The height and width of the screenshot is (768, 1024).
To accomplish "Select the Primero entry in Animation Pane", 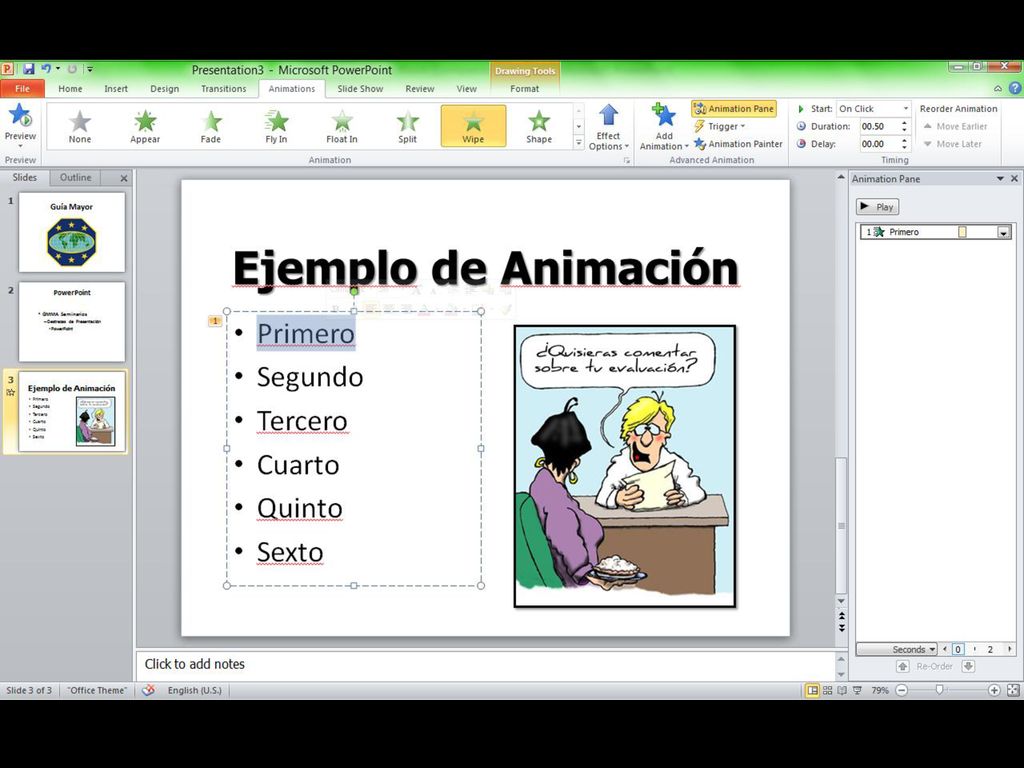I will [x=936, y=232].
